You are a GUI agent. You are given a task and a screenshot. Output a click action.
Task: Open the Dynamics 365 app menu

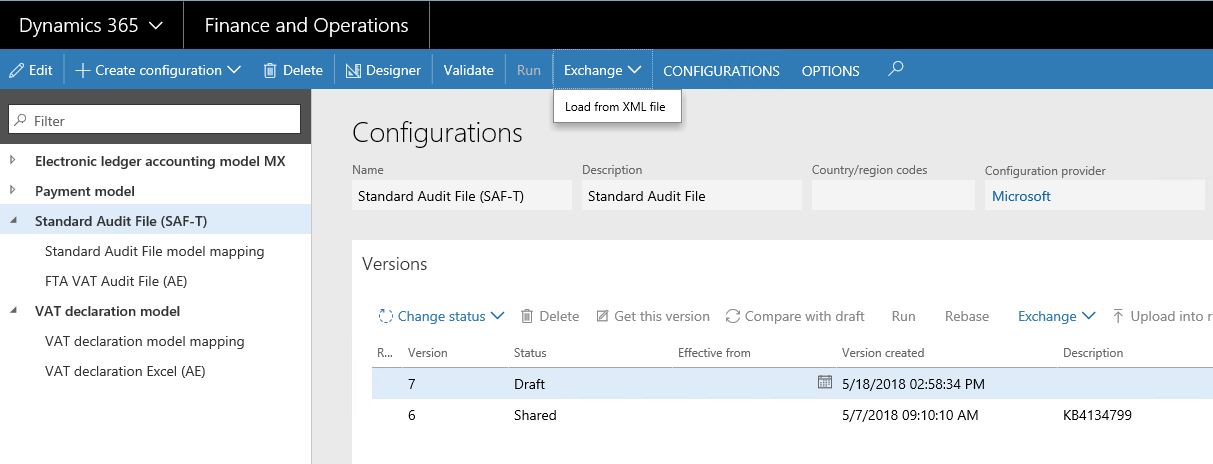click(91, 25)
